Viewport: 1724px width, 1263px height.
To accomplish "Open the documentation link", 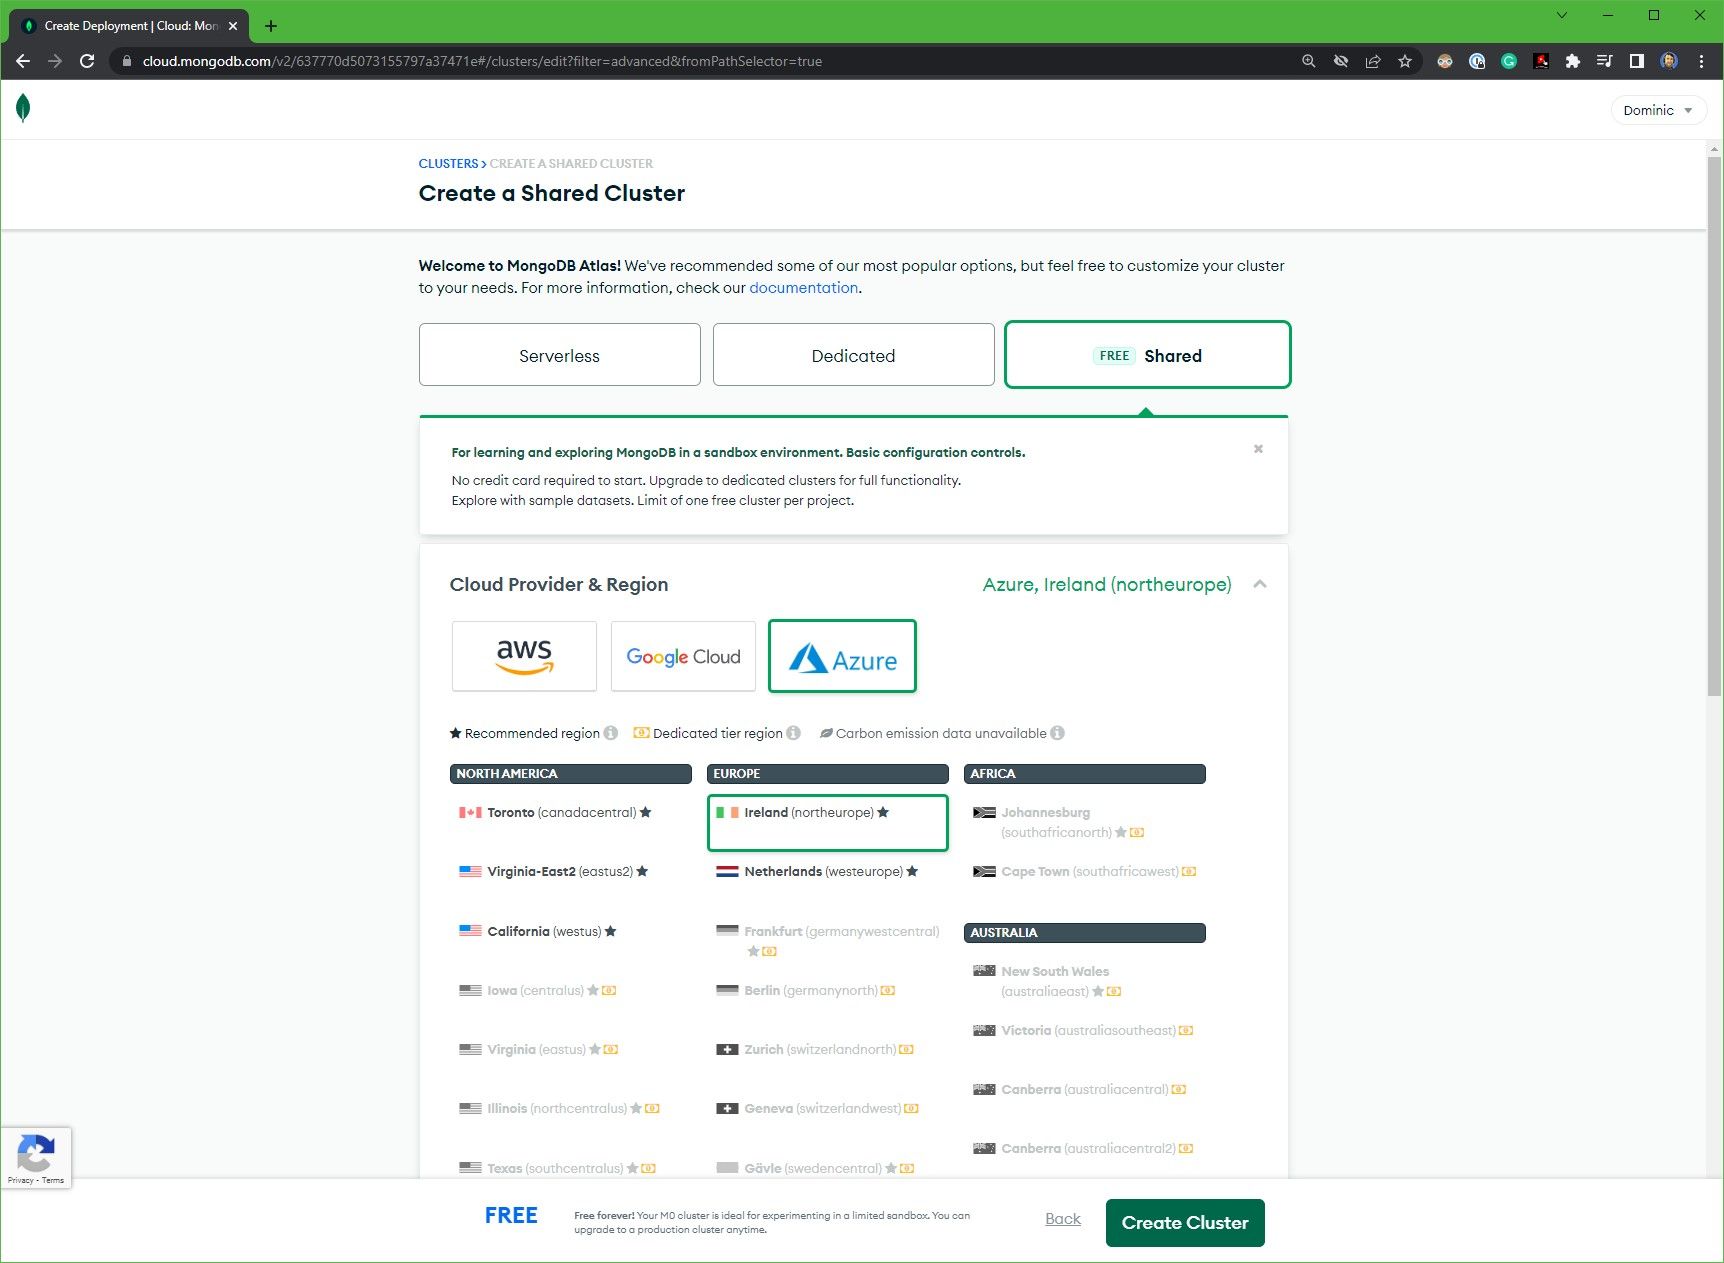I will (804, 288).
